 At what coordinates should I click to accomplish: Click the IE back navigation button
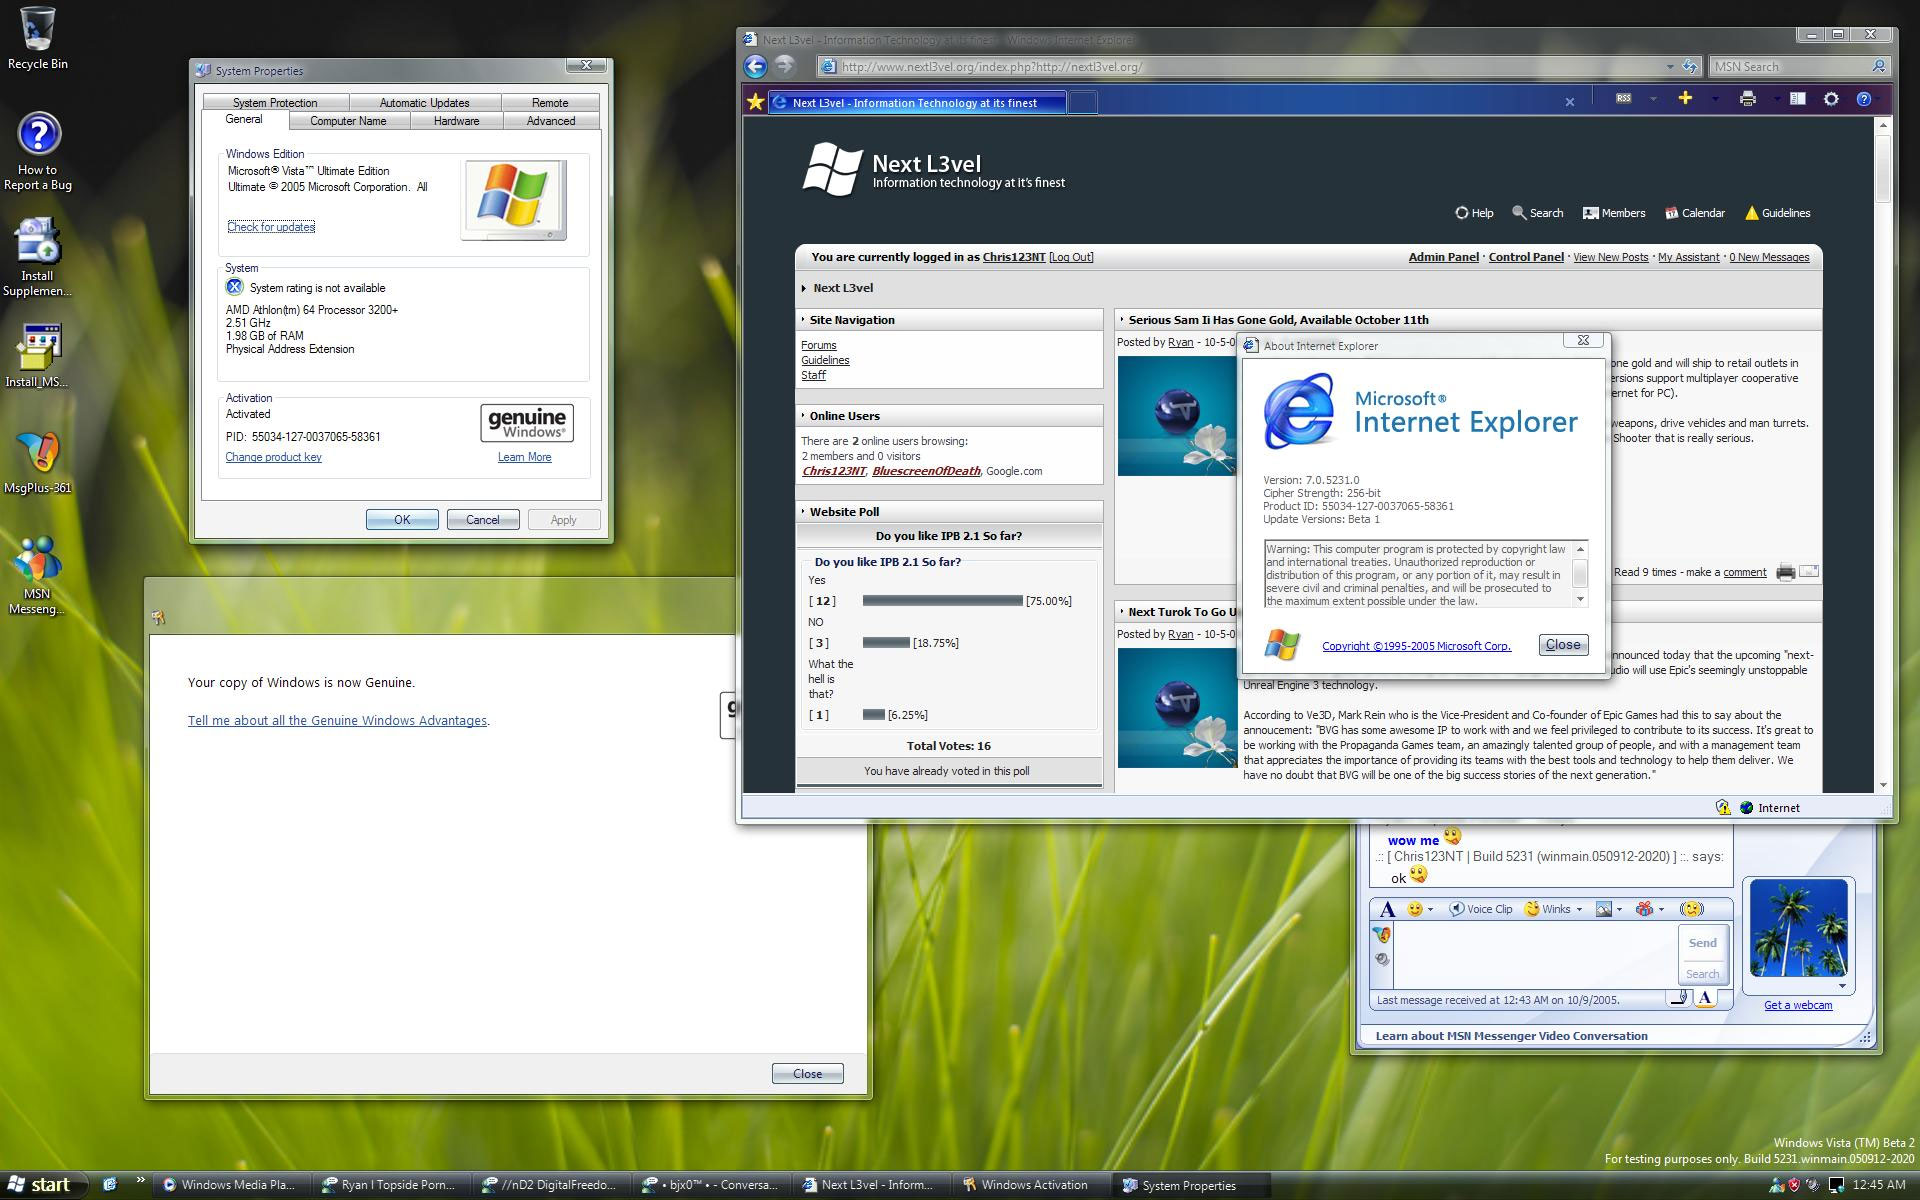(756, 67)
